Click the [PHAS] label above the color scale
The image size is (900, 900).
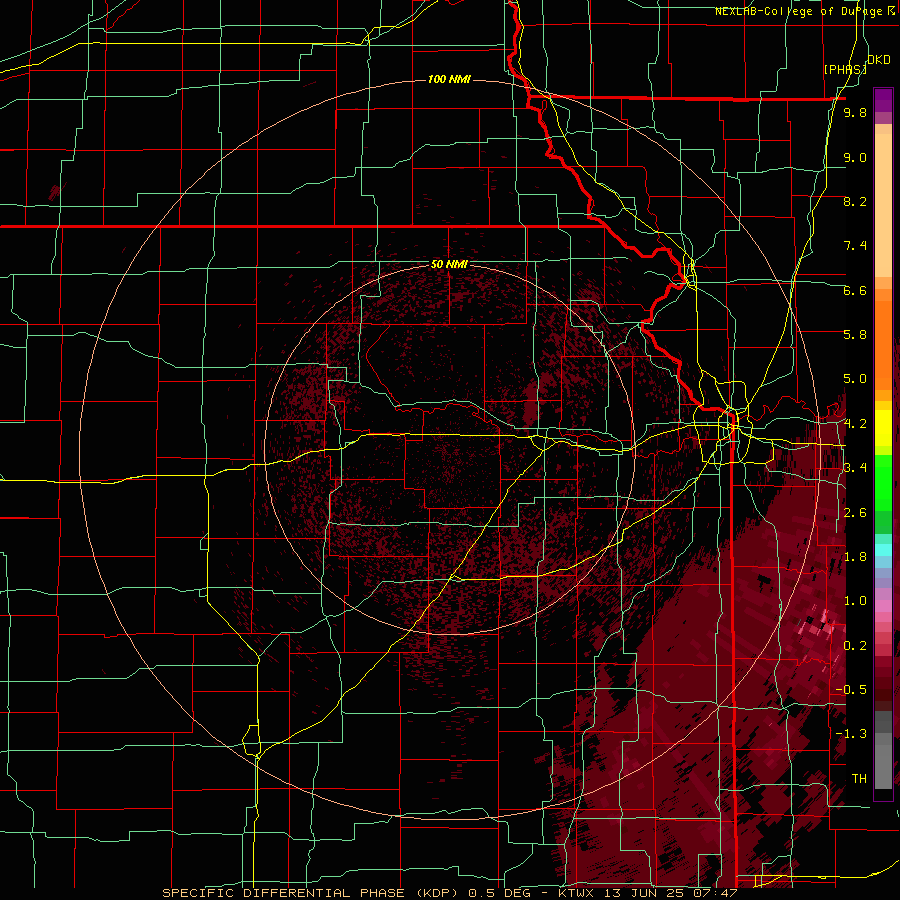click(x=844, y=69)
